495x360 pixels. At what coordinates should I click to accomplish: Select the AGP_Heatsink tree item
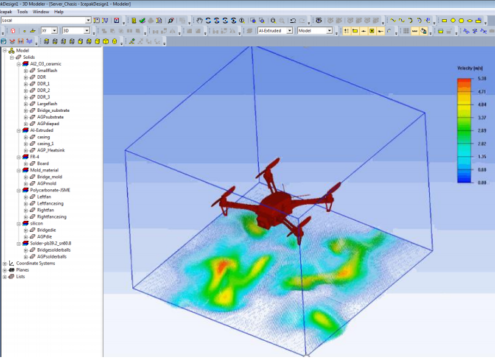point(51,150)
